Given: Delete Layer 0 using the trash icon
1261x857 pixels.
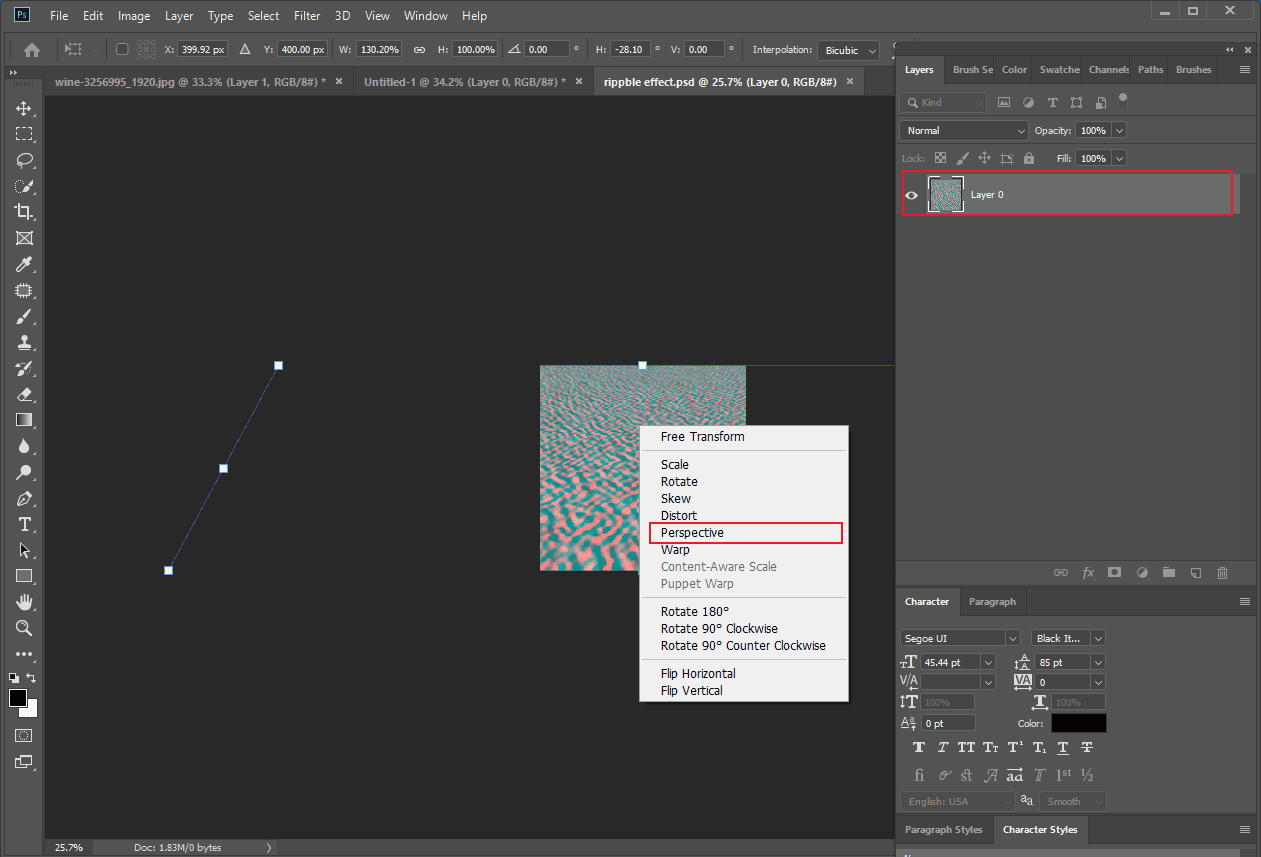Looking at the screenshot, I should pyautogui.click(x=1222, y=572).
